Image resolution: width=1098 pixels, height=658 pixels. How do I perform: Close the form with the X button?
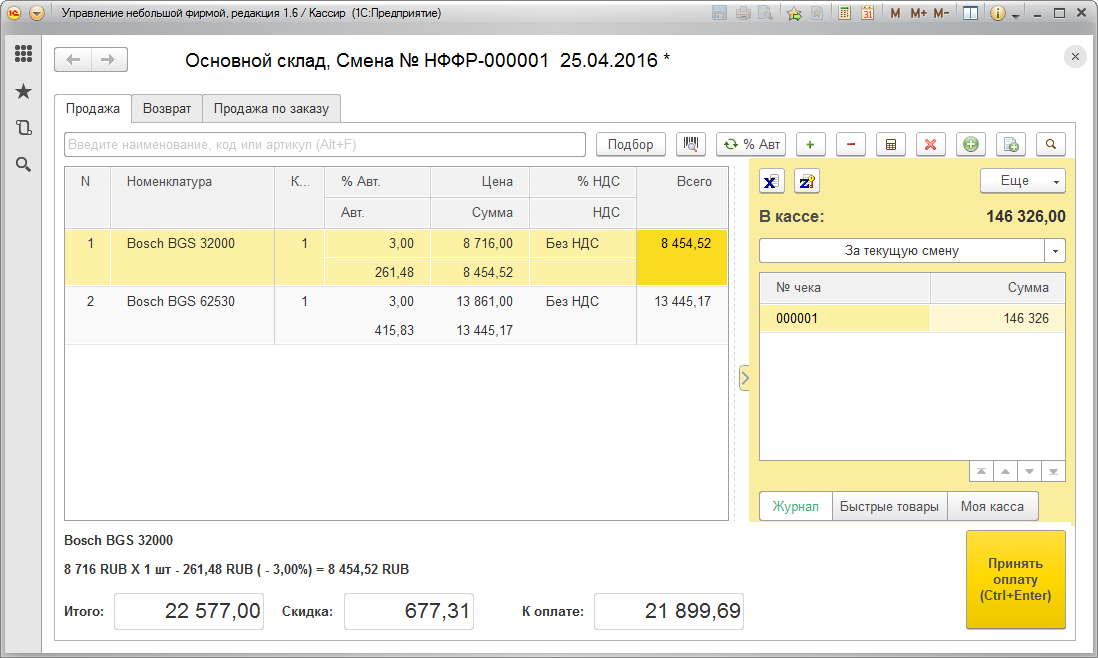[x=1075, y=57]
